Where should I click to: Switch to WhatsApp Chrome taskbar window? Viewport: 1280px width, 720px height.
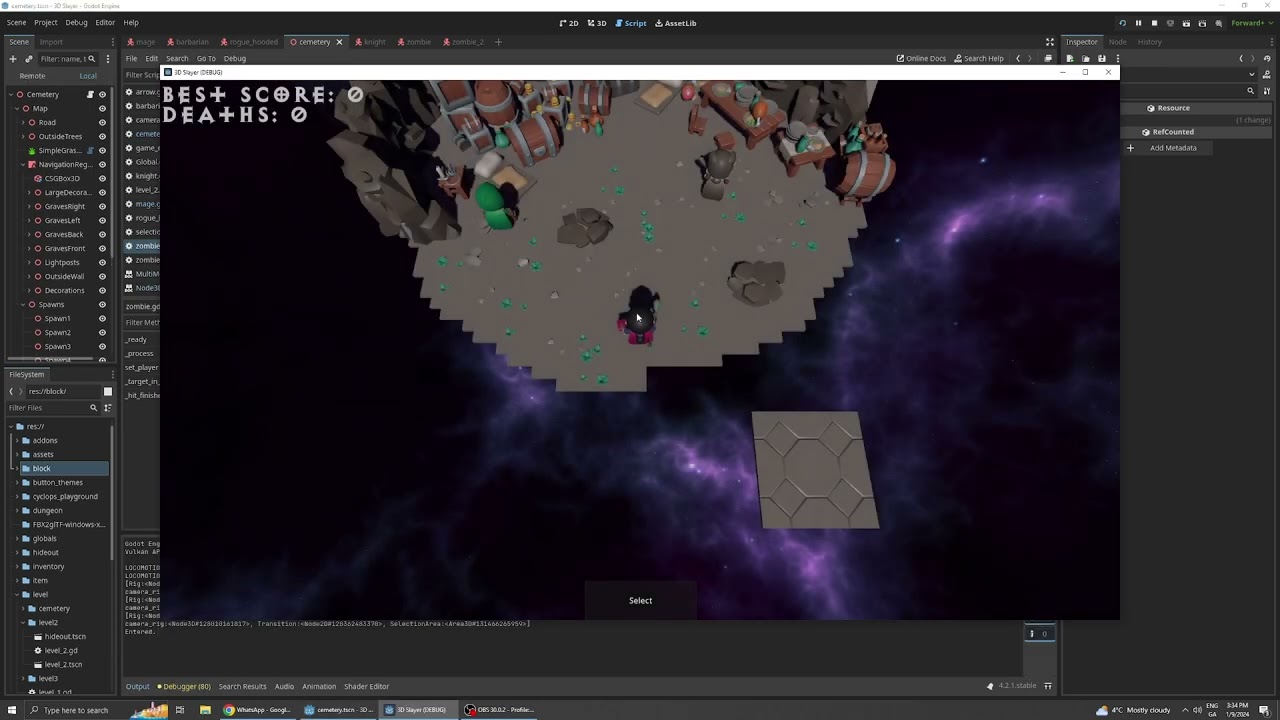point(257,710)
